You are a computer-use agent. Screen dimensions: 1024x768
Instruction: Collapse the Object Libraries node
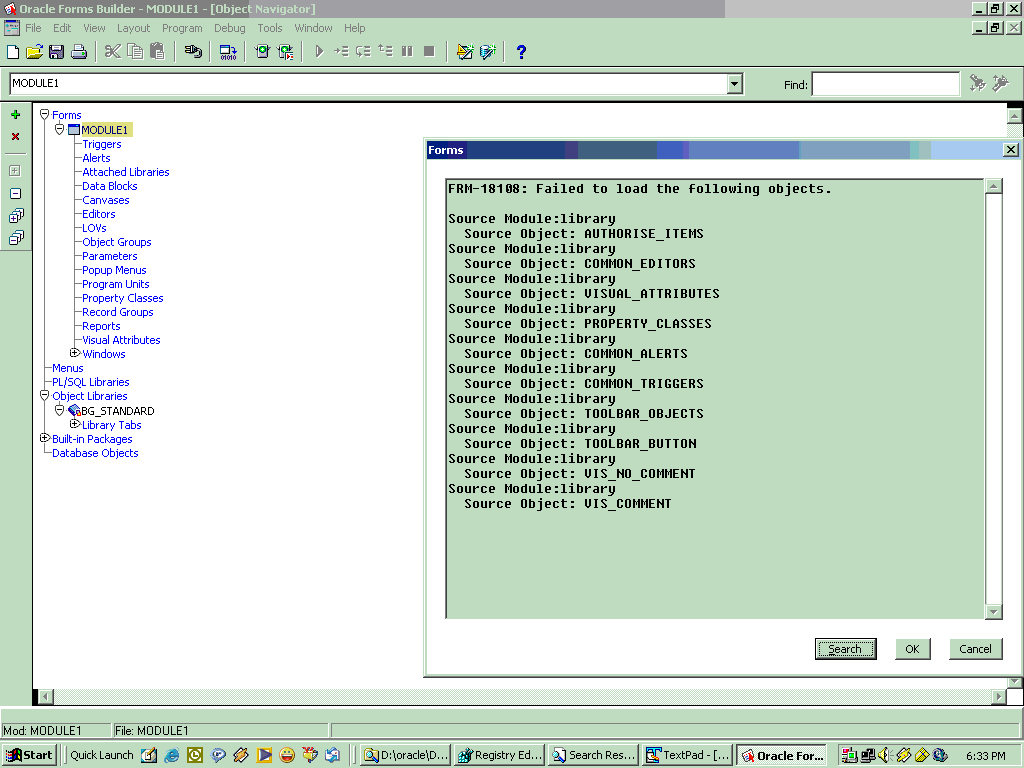click(44, 396)
